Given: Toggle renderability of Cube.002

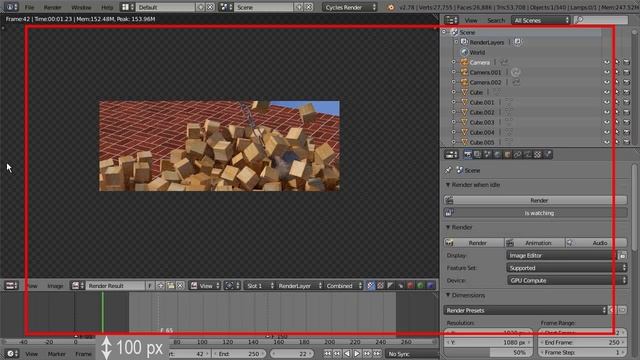Looking at the screenshot, I should click(x=627, y=112).
